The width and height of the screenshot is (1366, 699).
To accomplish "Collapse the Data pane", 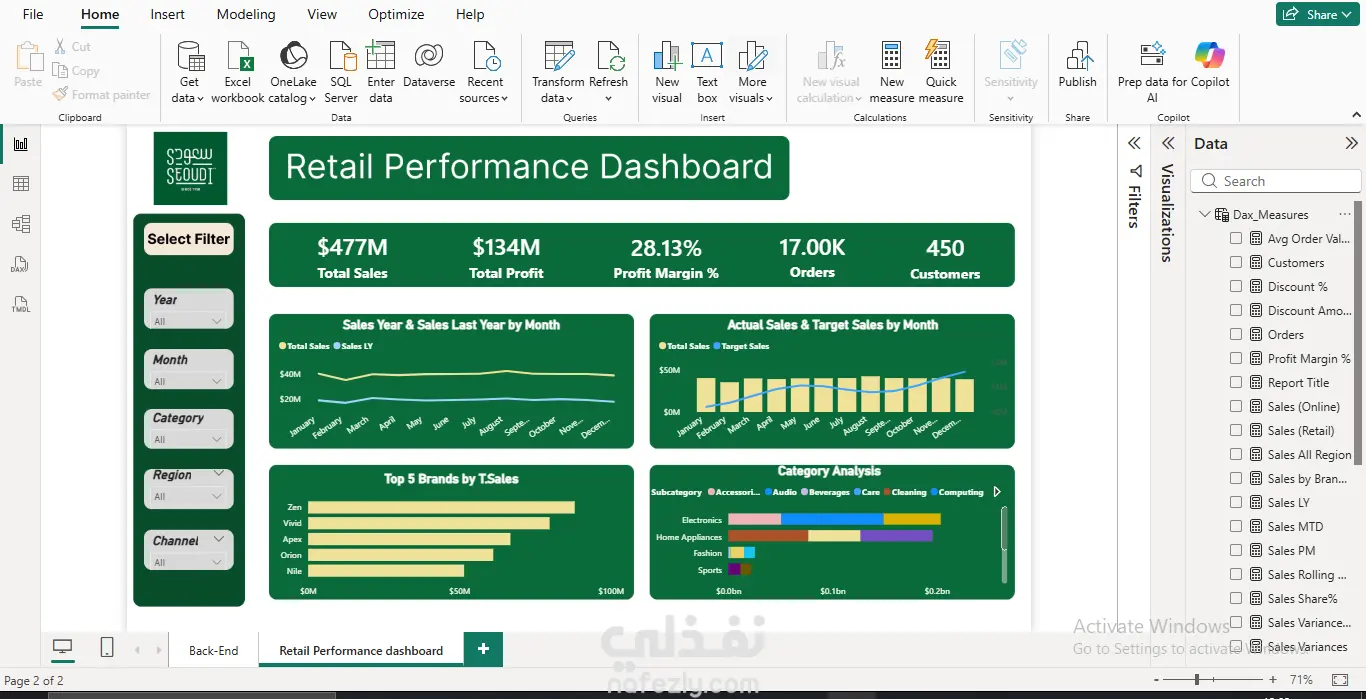I will pyautogui.click(x=1351, y=144).
